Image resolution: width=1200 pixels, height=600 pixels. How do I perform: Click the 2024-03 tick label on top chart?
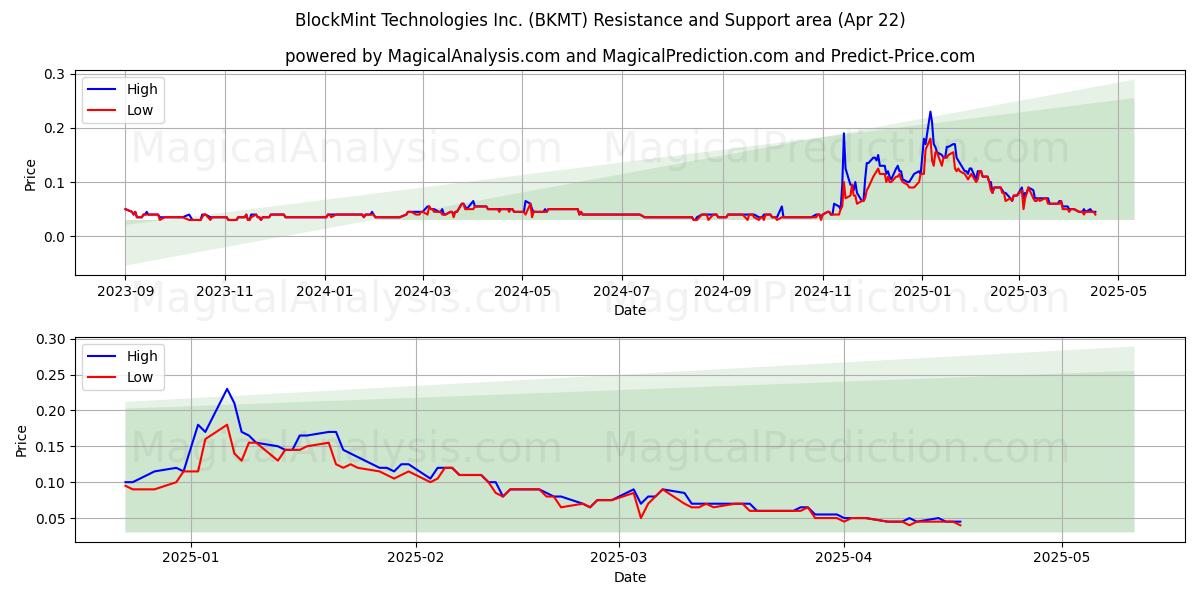coord(423,291)
